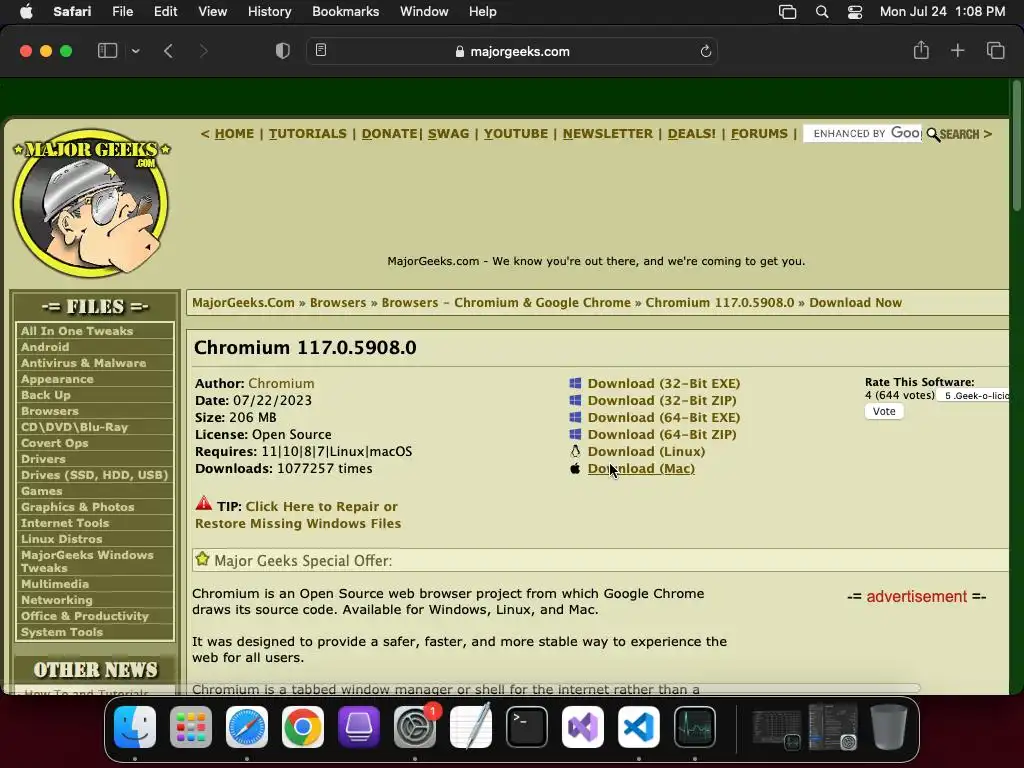Go to HOME in site navigation

click(x=234, y=133)
